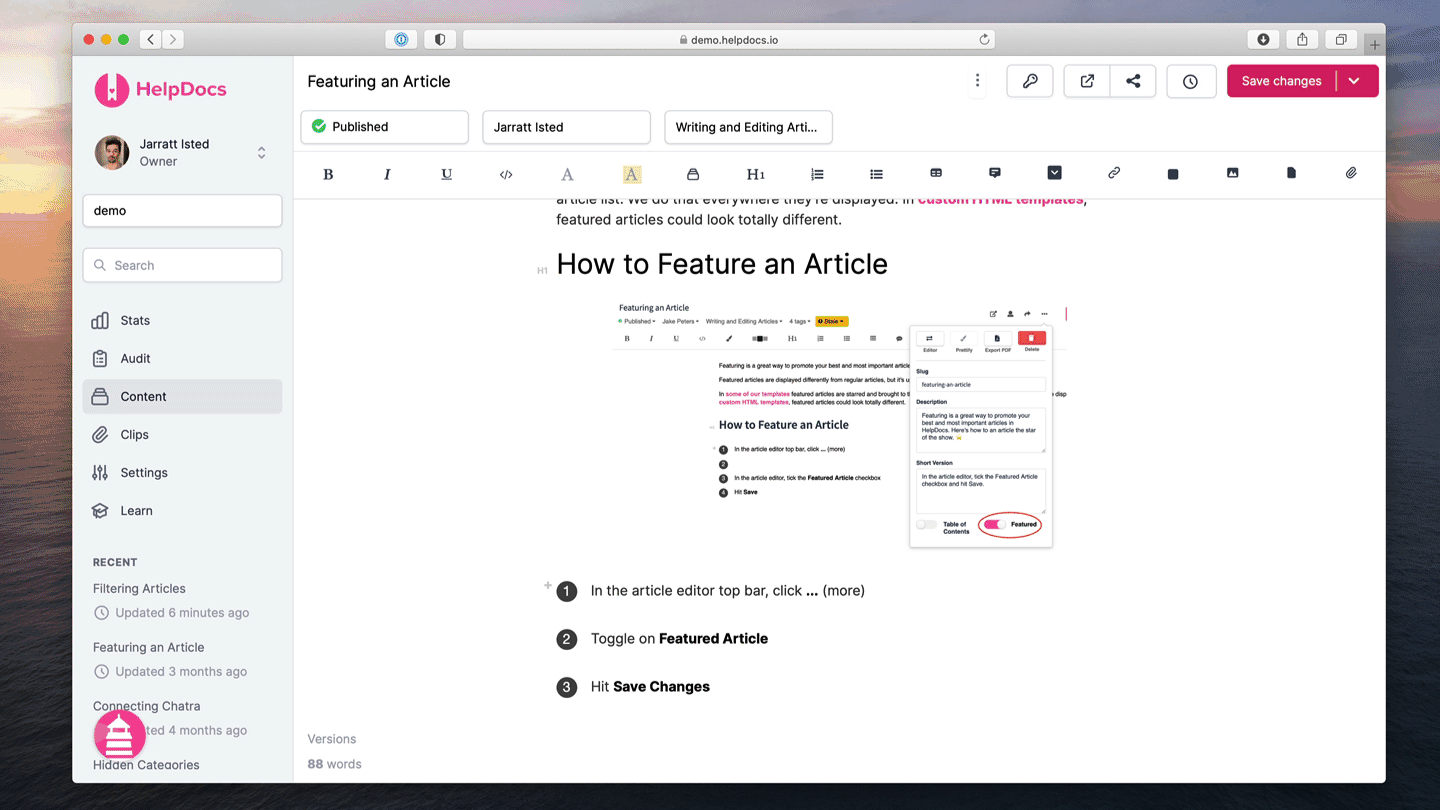
Task: Click the Versions link
Action: [x=331, y=739]
